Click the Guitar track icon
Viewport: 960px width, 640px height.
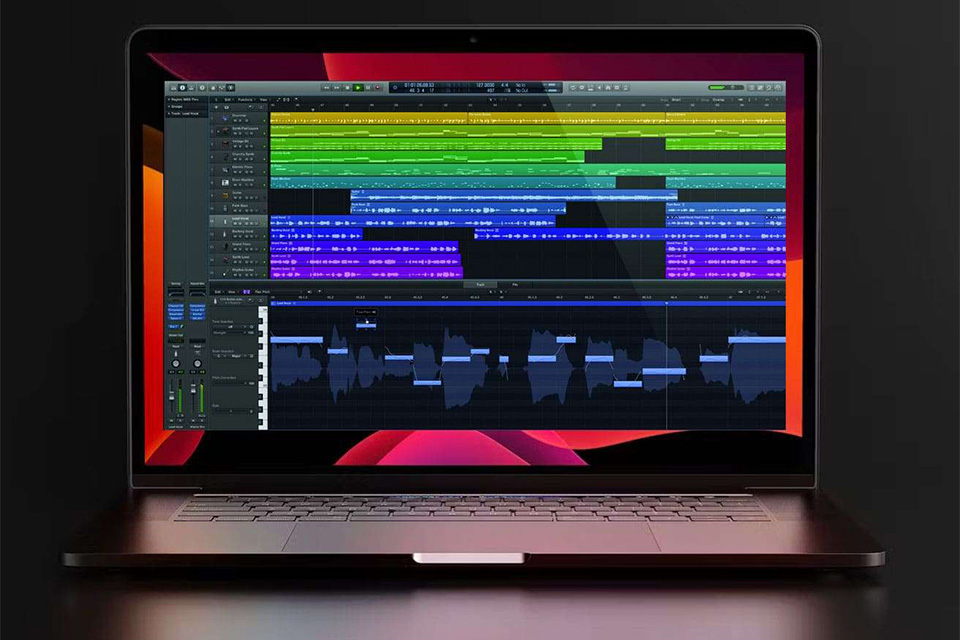(225, 195)
